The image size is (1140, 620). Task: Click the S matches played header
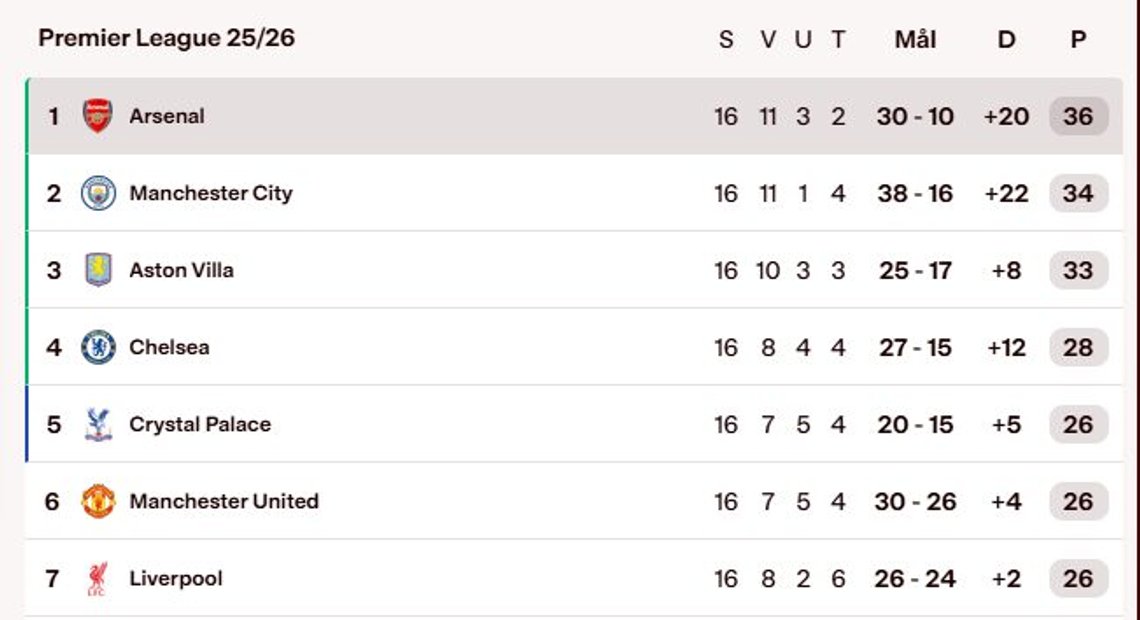pyautogui.click(x=726, y=39)
